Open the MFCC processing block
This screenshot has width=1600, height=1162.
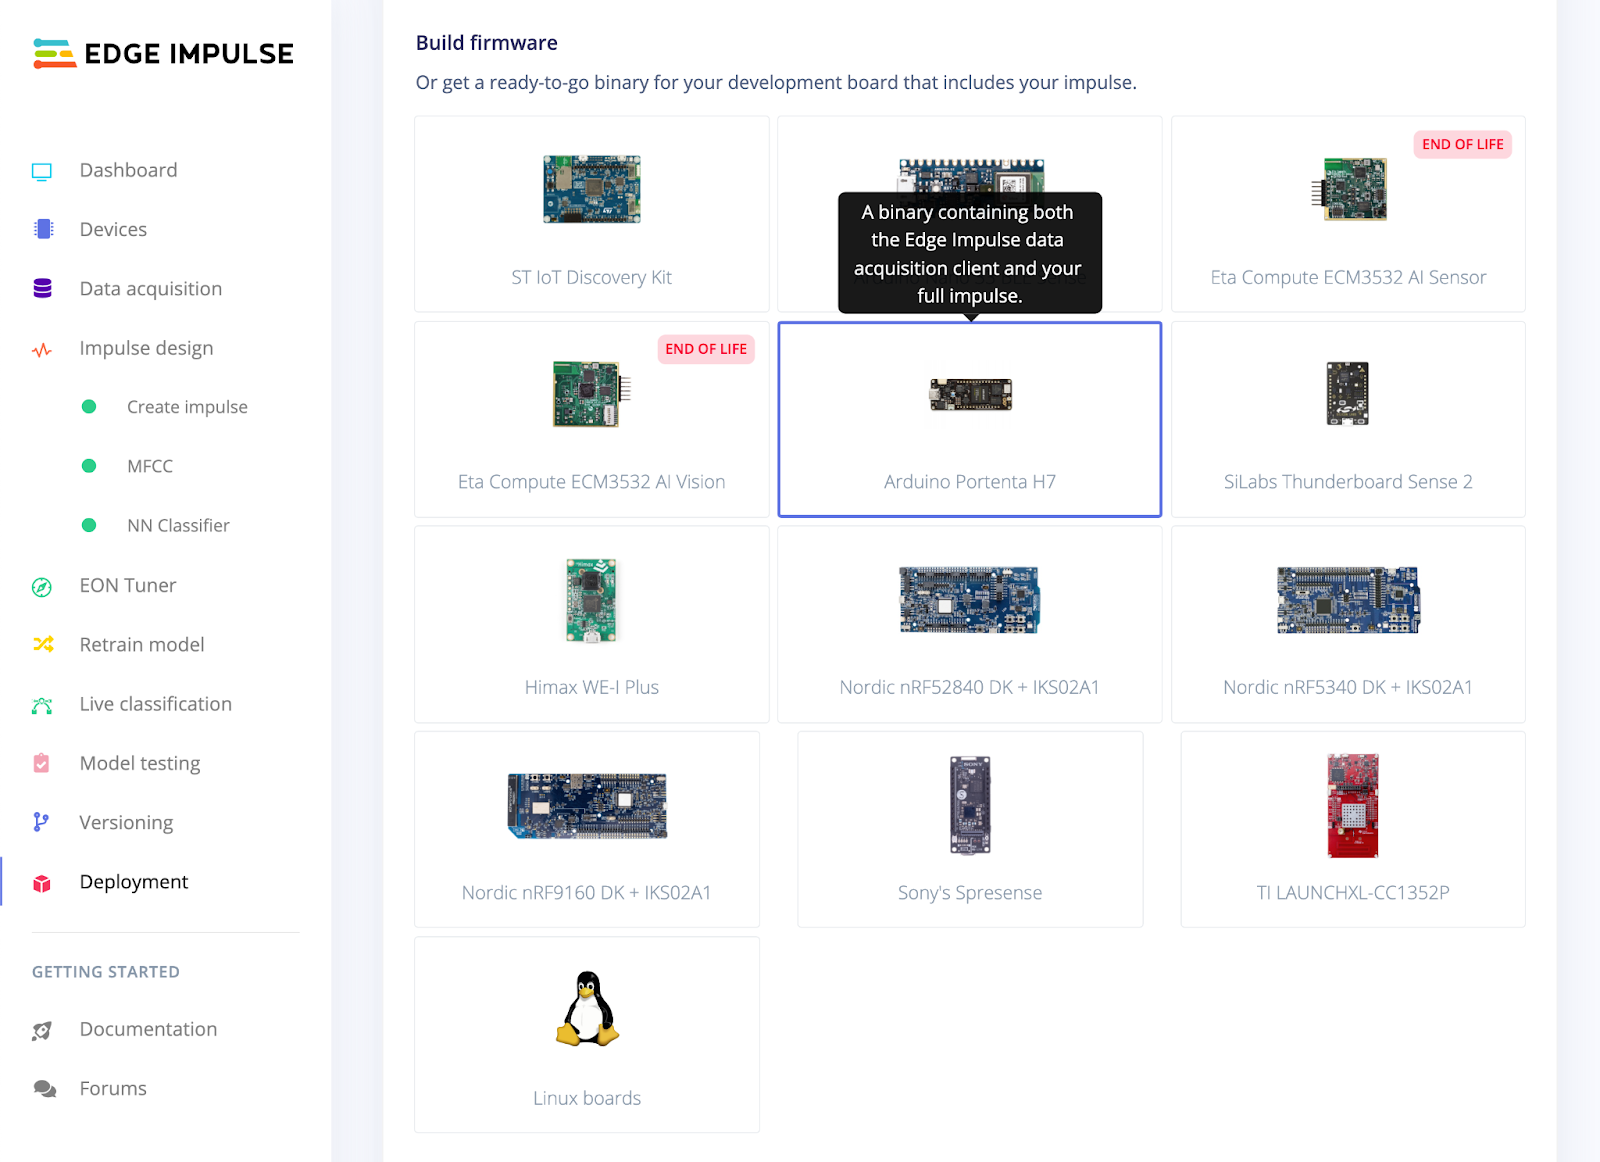(x=150, y=466)
